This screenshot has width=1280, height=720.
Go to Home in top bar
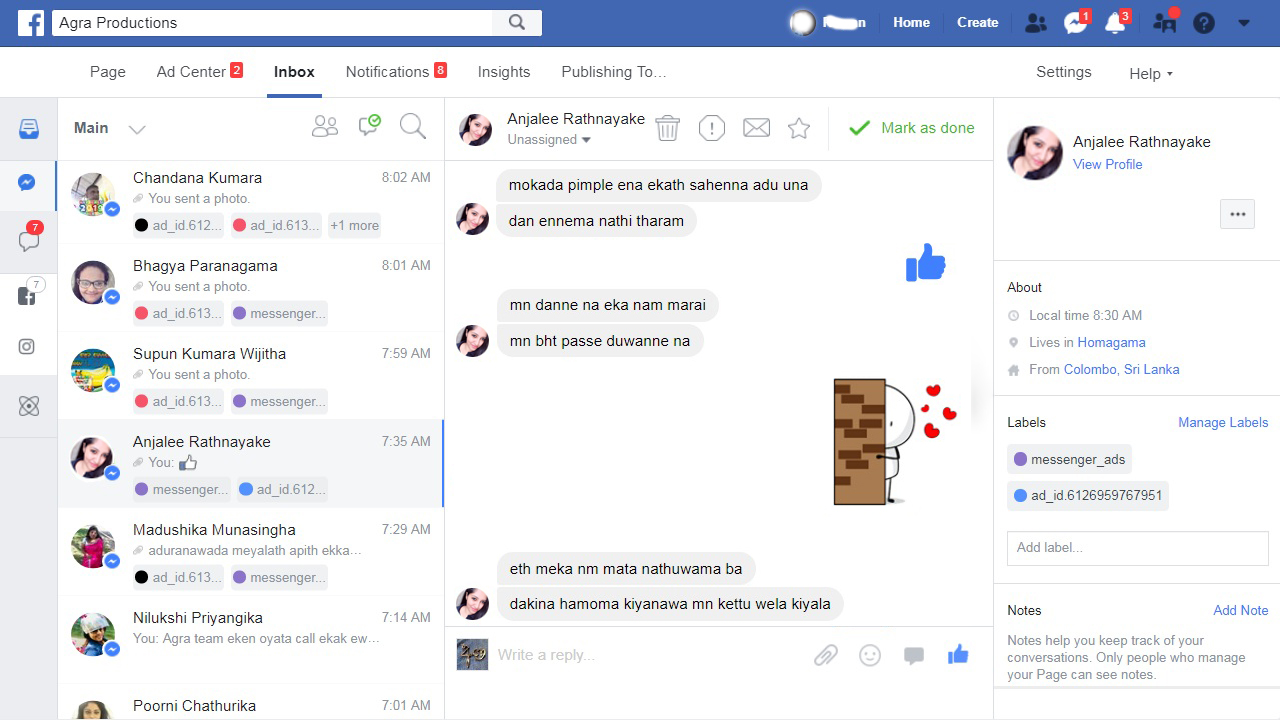coord(911,22)
